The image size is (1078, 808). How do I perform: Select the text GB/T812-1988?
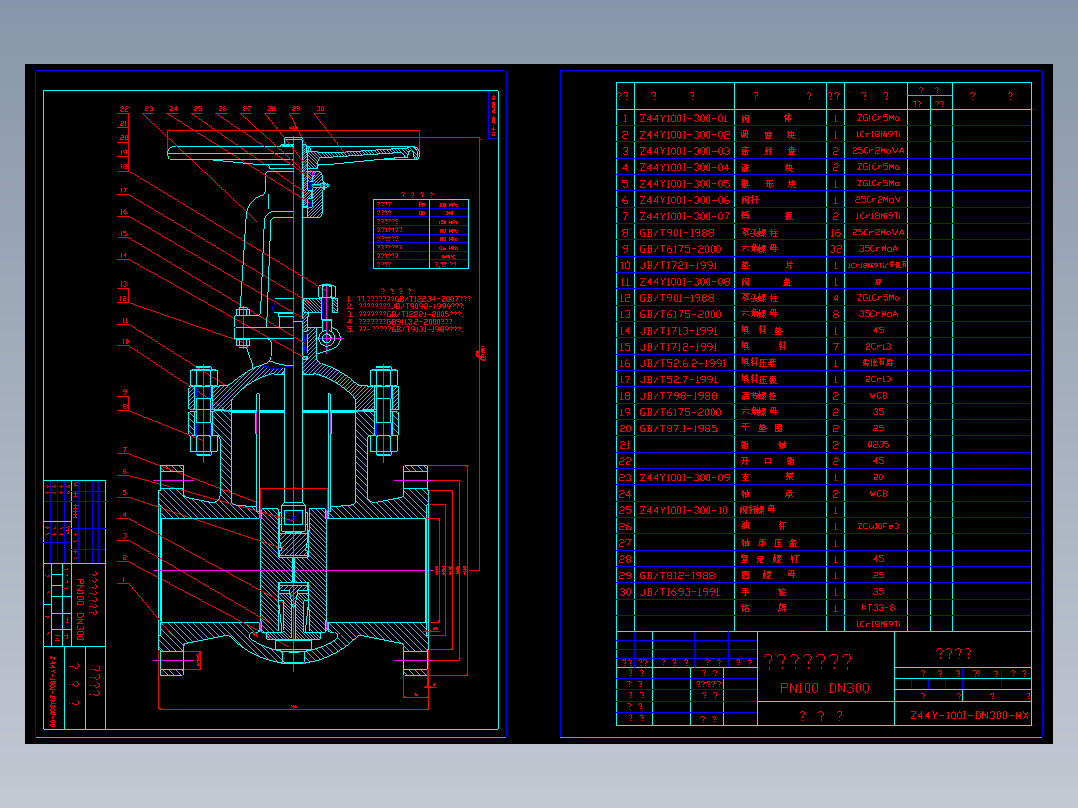(x=676, y=576)
